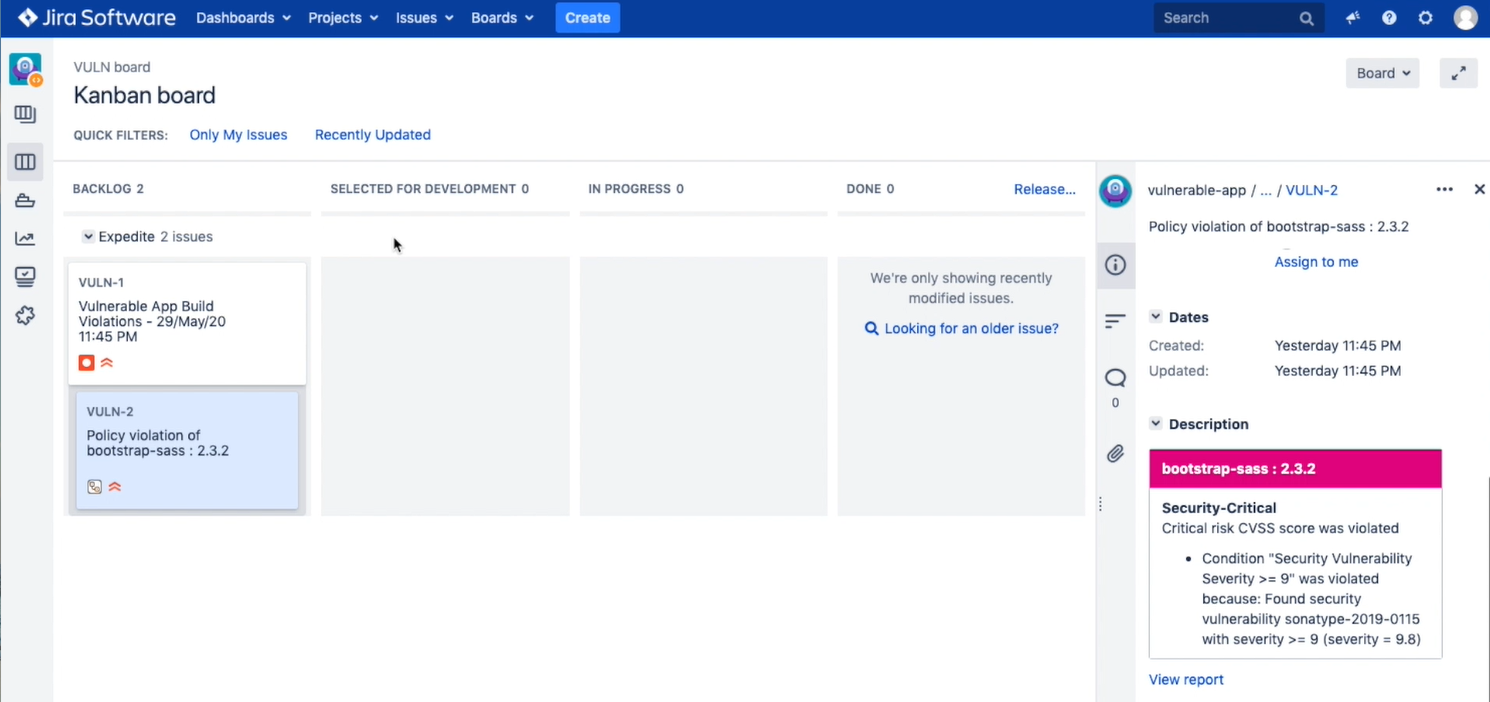Select the Kanban board icon in the sidebar

pyautogui.click(x=25, y=162)
